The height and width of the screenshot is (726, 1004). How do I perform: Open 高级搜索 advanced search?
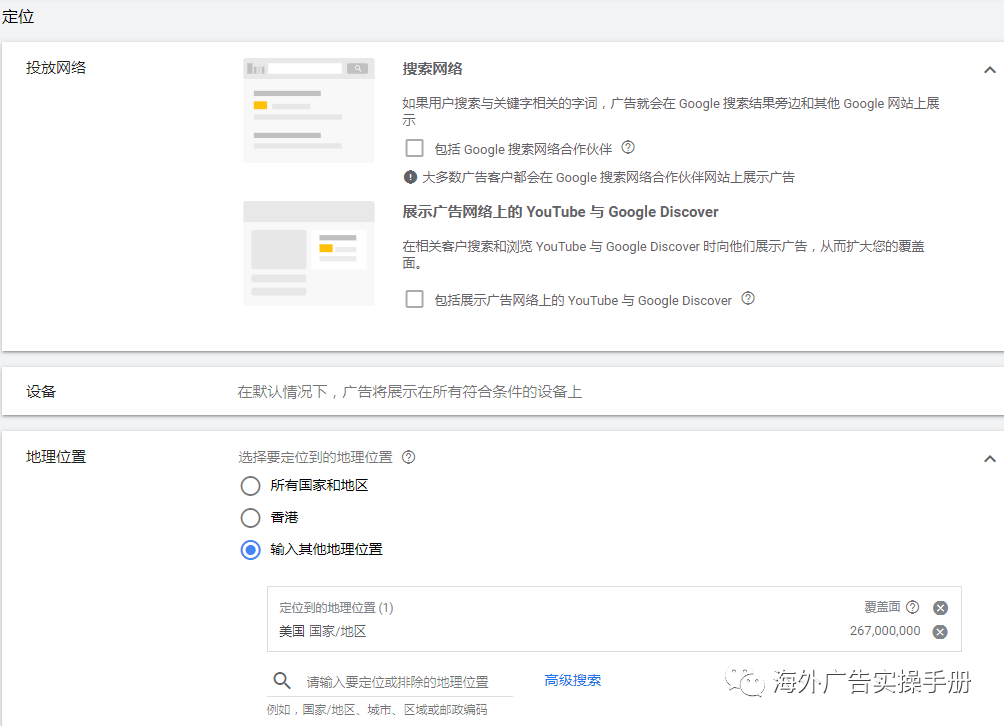(x=572, y=679)
